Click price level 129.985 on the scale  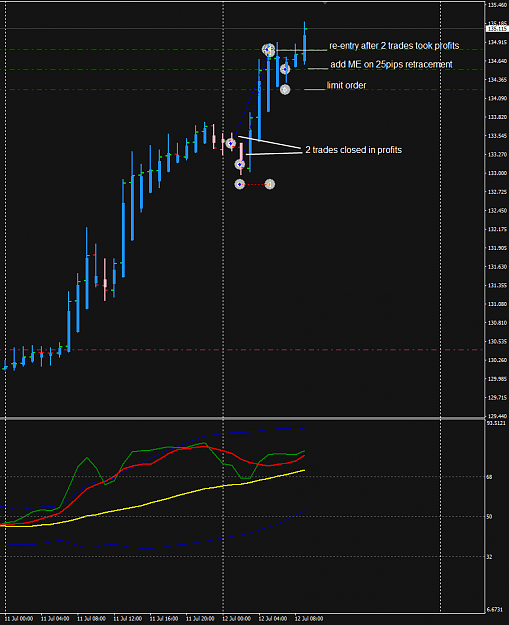coord(497,379)
